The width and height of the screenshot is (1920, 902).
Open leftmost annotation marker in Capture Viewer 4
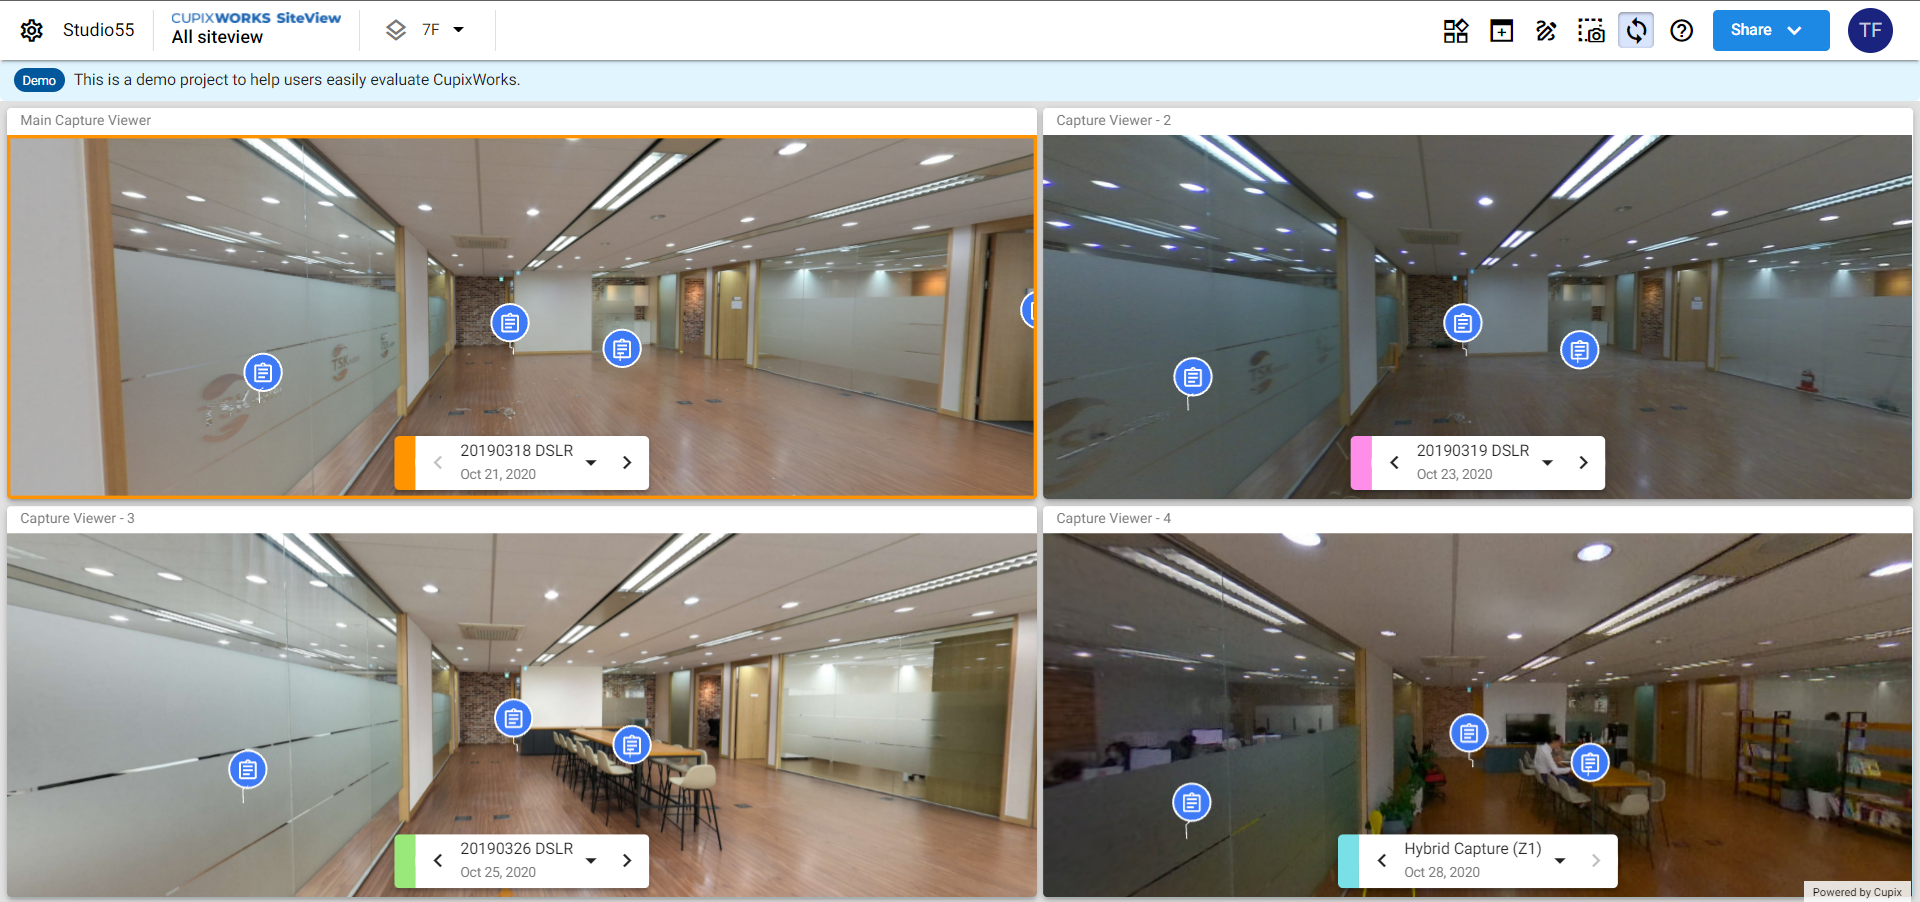click(x=1191, y=802)
